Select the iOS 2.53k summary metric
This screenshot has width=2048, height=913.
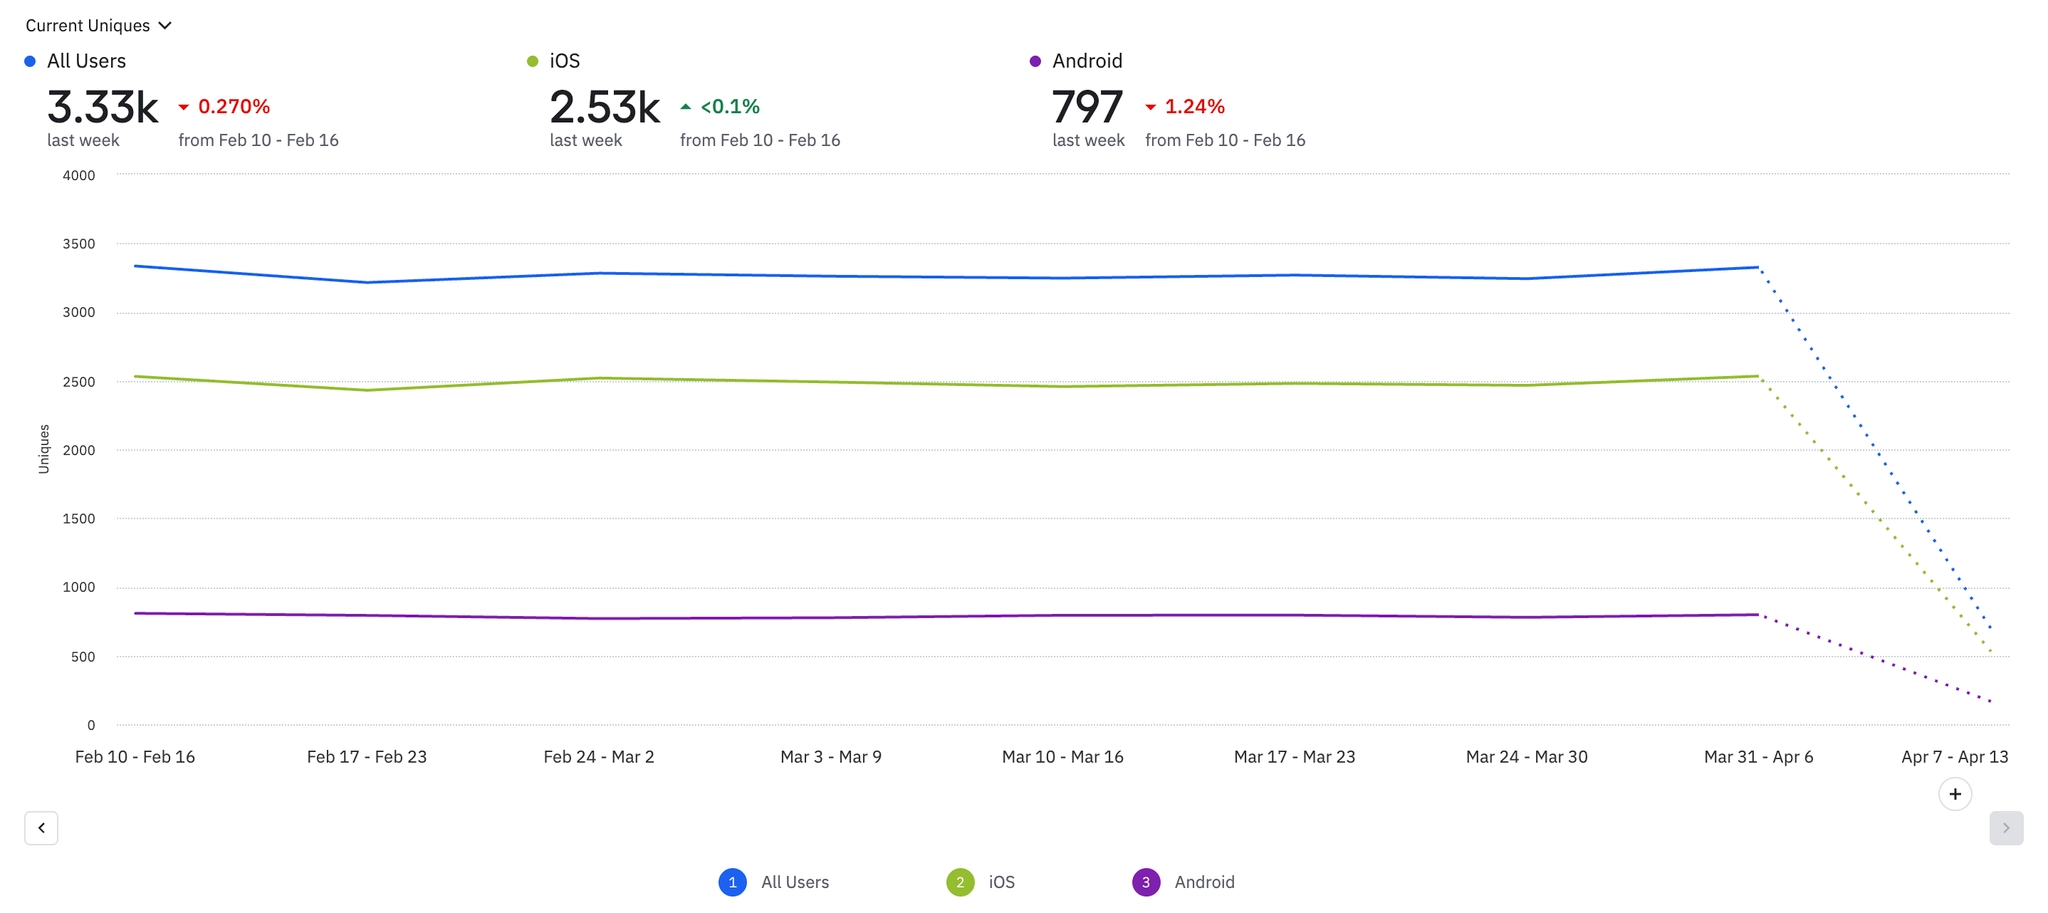pyautogui.click(x=605, y=107)
